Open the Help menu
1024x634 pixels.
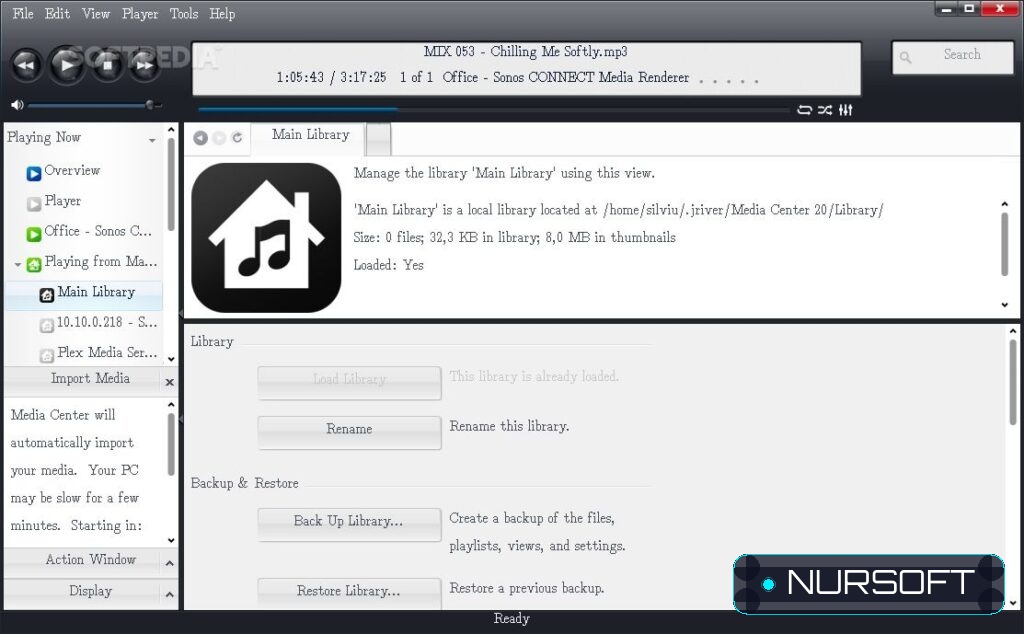pos(222,14)
